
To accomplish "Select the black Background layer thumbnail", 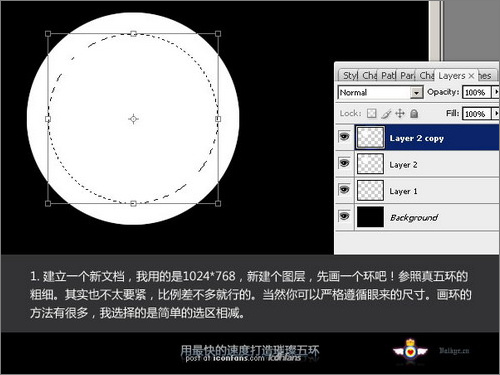I will [x=370, y=217].
